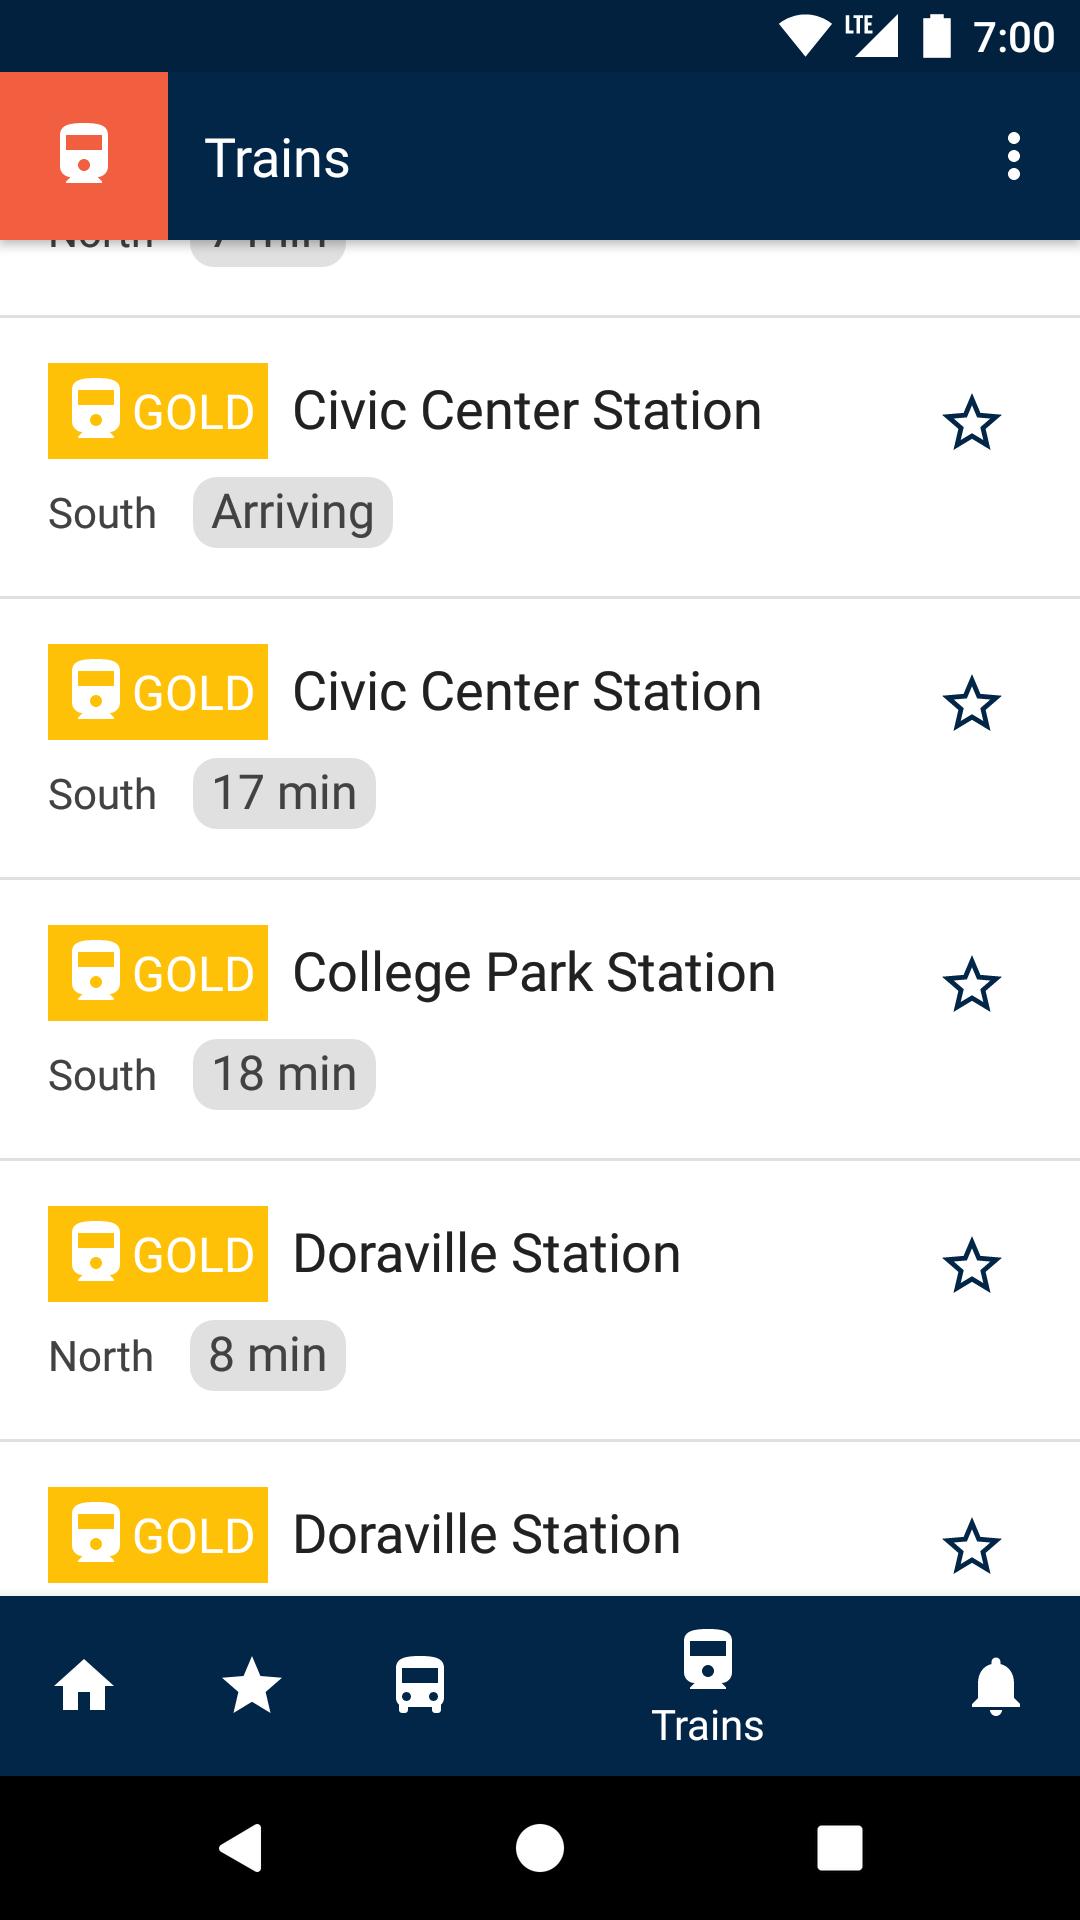Tap the orange train icon in header
The image size is (1080, 1920).
pyautogui.click(x=84, y=156)
